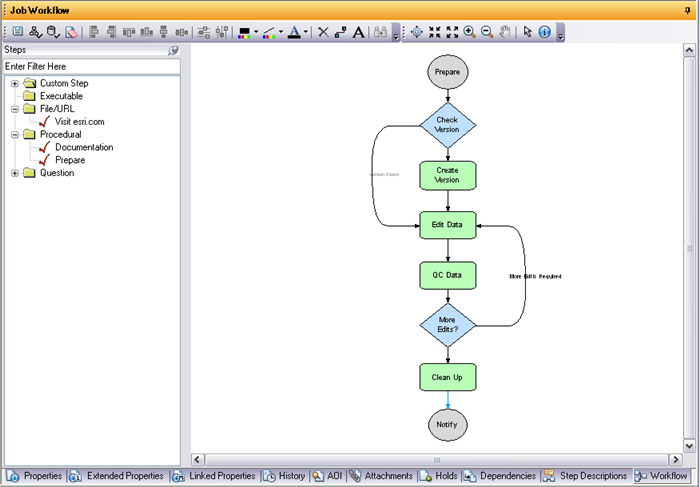Select the Visit esri.com step
This screenshot has width=700, height=487.
79,122
